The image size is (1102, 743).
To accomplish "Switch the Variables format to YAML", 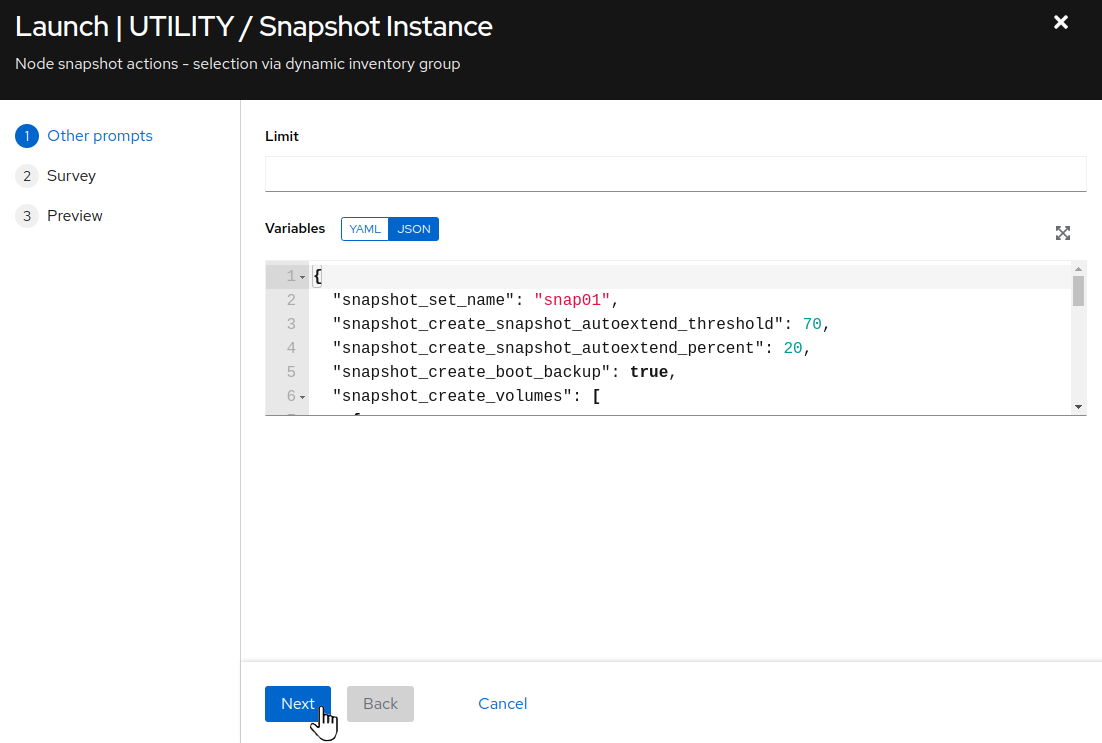I will [365, 229].
